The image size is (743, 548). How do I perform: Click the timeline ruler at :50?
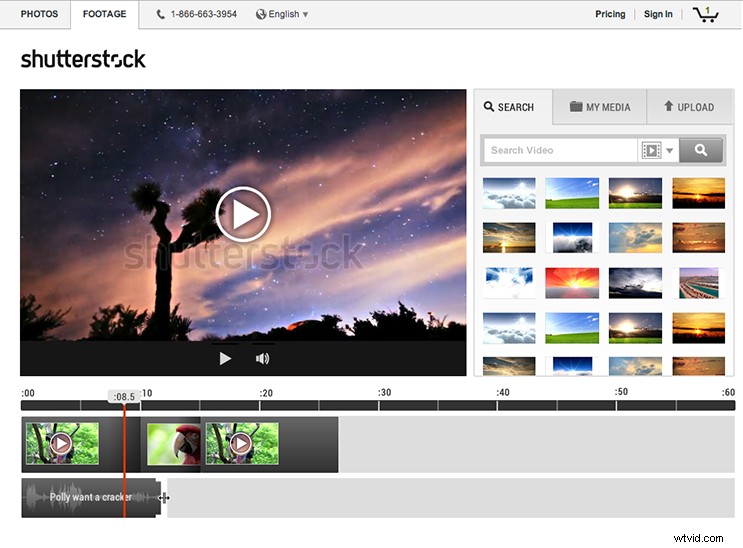pyautogui.click(x=616, y=405)
